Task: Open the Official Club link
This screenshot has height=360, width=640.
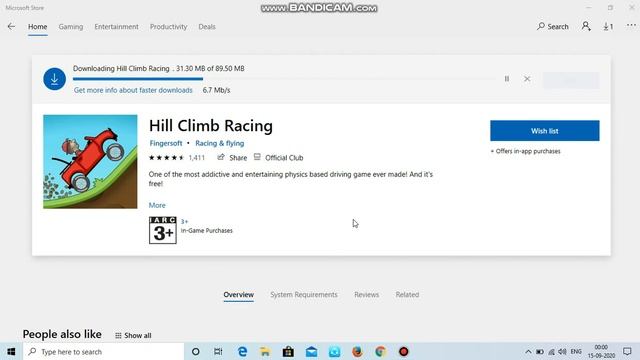Action: (x=279, y=158)
